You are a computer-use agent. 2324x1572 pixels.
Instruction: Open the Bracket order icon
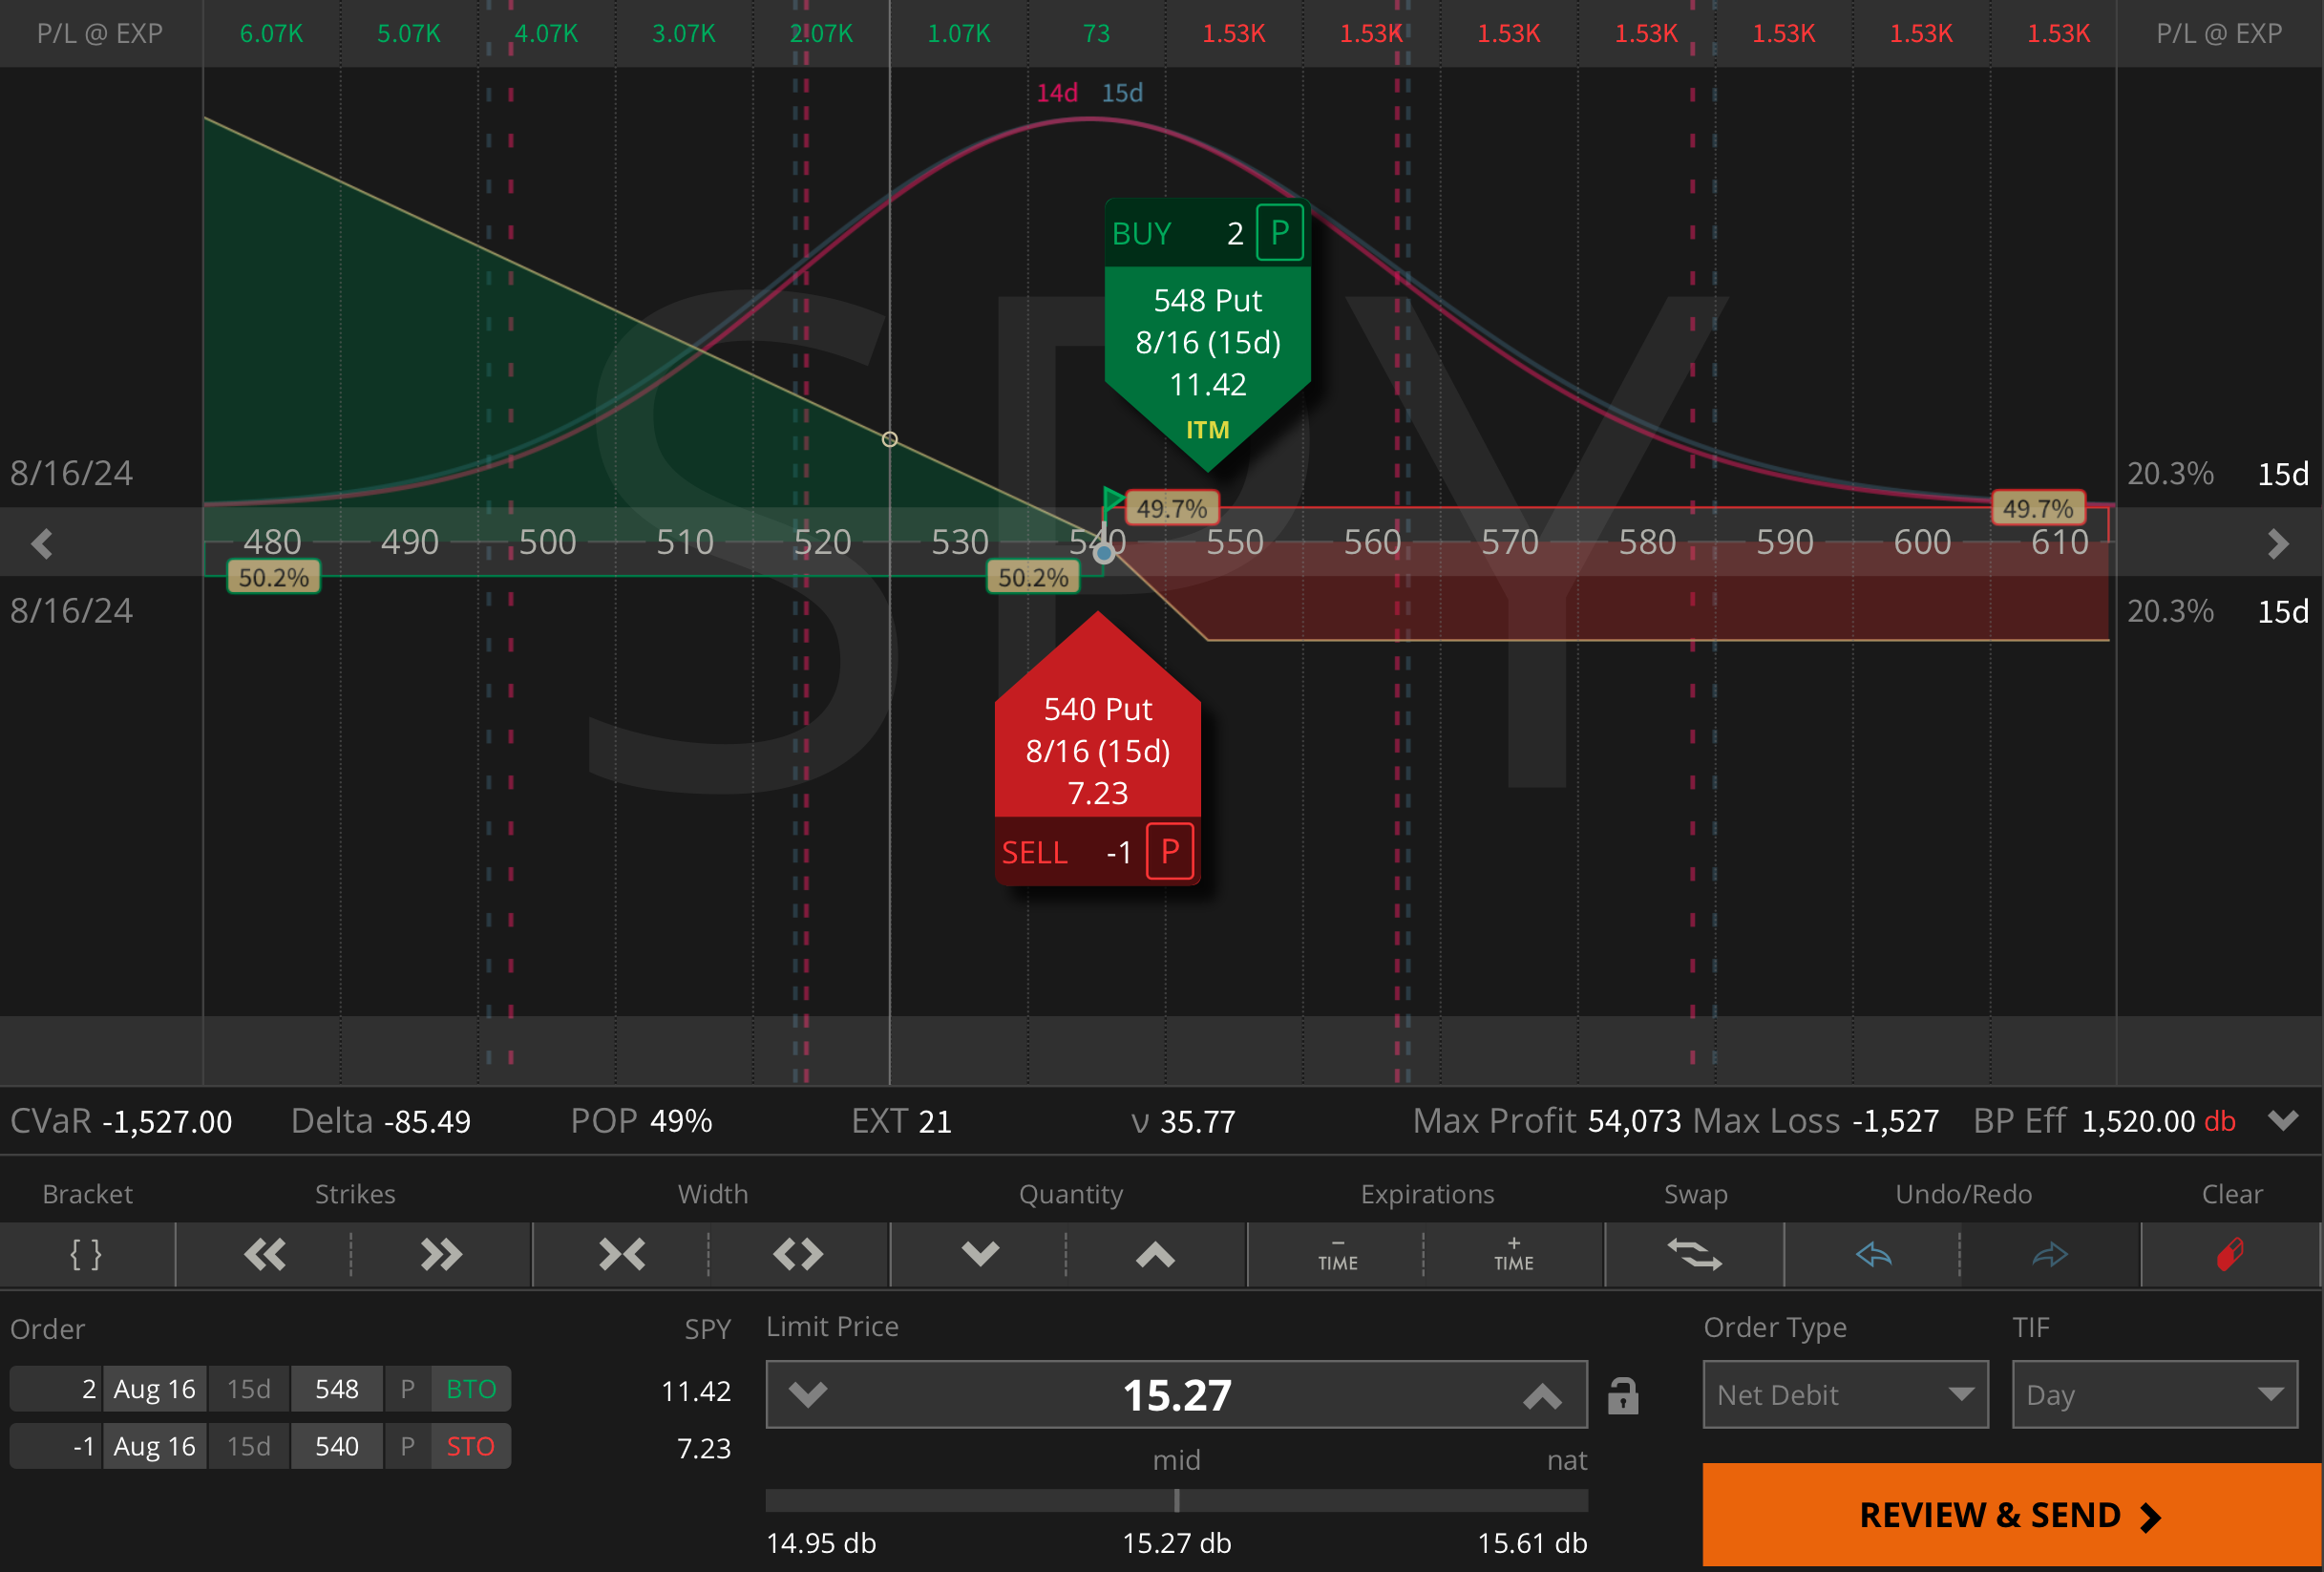[87, 1254]
